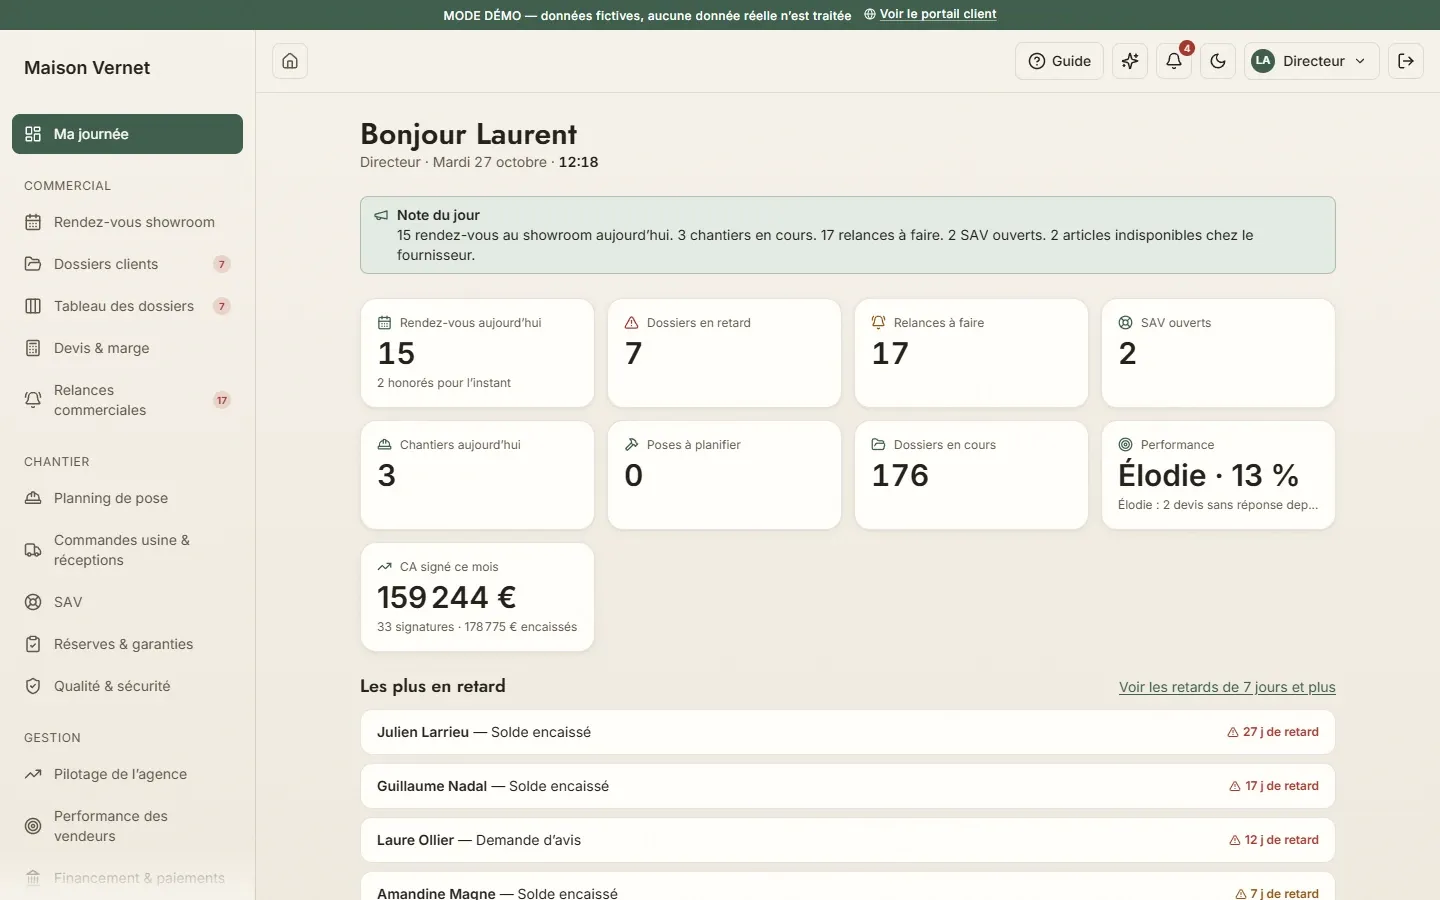The image size is (1440, 900).
Task: Click the Relances à faire card showing 17
Action: click(971, 353)
